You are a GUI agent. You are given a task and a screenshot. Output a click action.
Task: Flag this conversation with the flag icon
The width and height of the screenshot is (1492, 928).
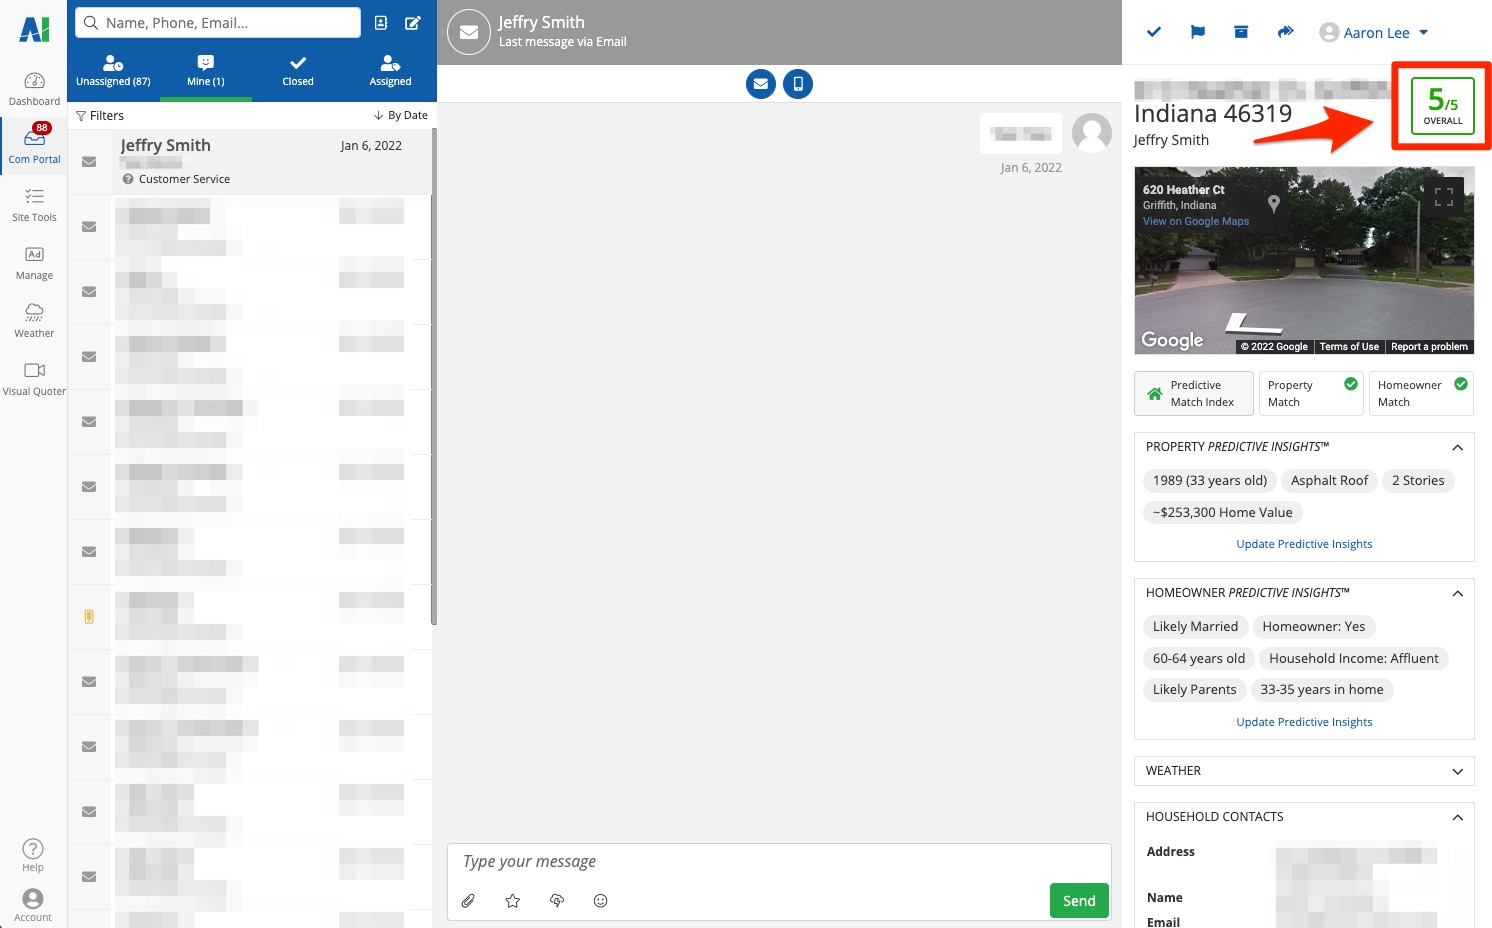click(1197, 32)
